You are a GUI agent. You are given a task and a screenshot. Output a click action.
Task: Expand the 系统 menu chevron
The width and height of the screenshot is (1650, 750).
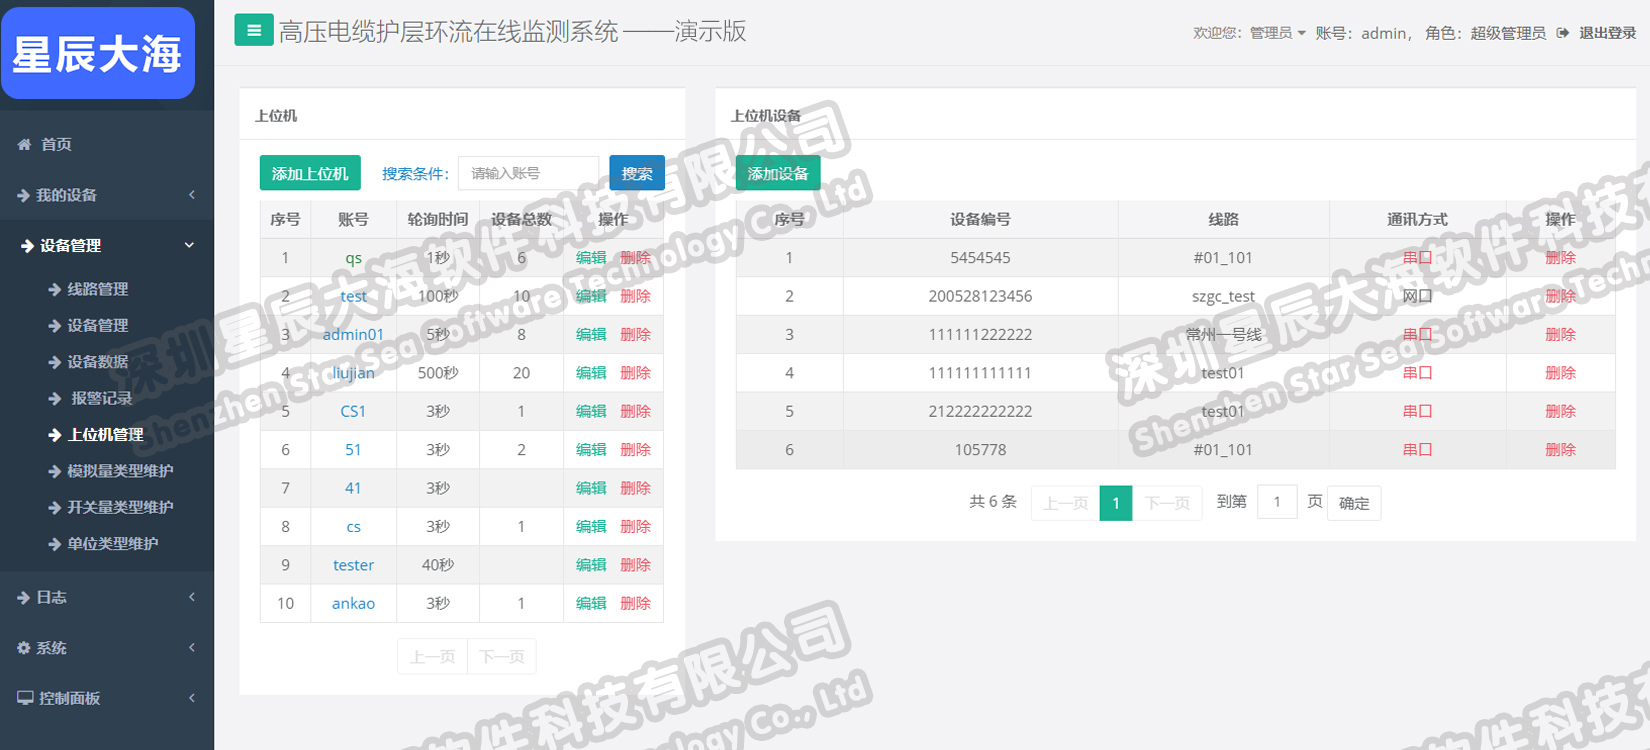[x=191, y=648]
